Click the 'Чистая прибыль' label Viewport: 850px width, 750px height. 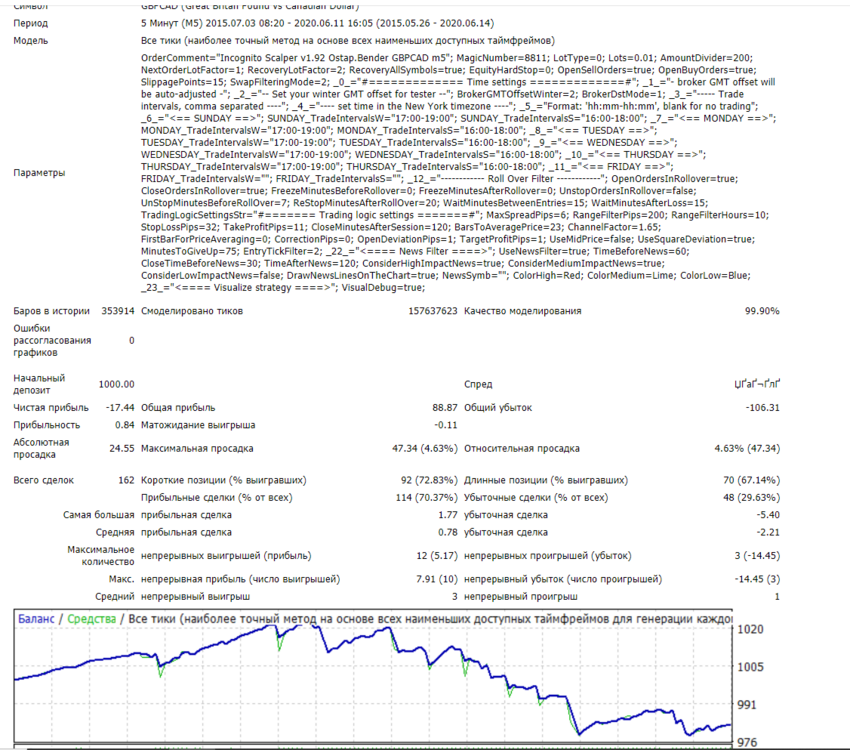(51, 408)
